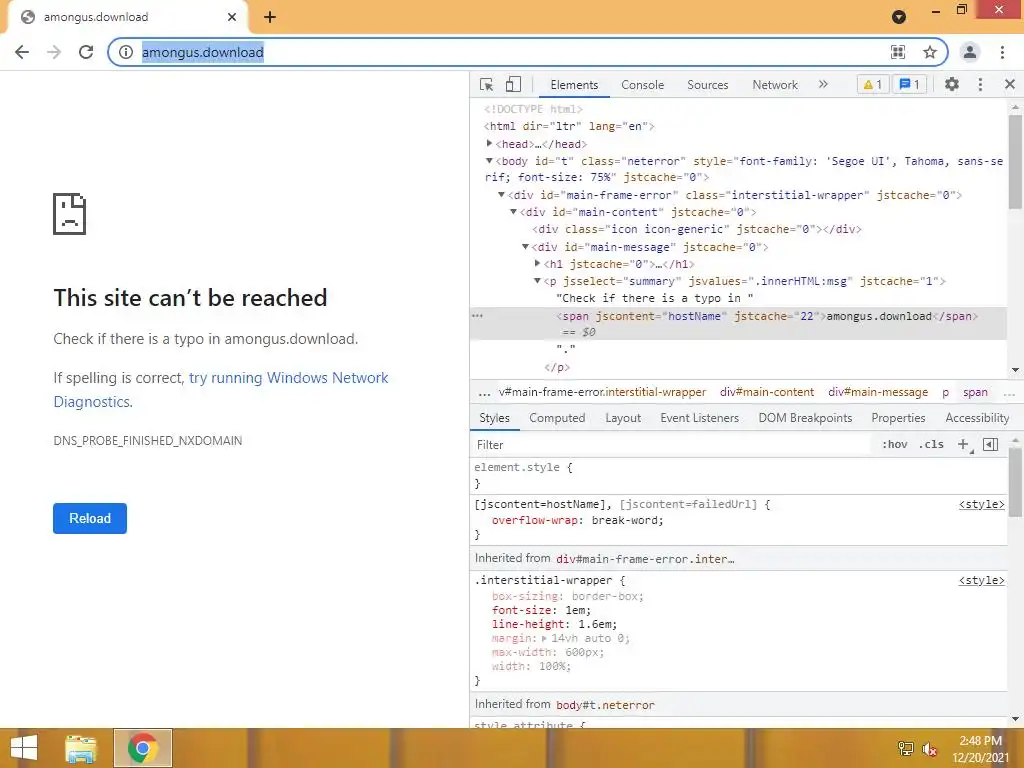Open DevTools customize three-dot menu
This screenshot has width=1024, height=768.
(x=980, y=84)
